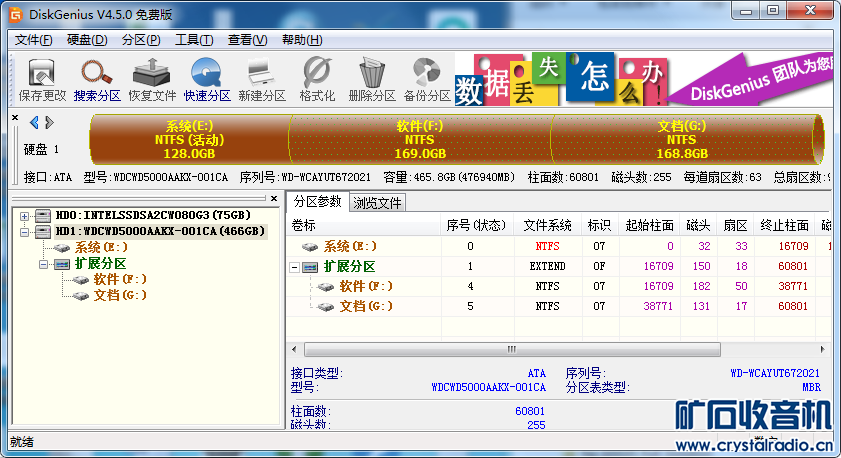Click the 系统(E:) partition icon in tree
This screenshot has width=841, height=458.
click(62, 248)
